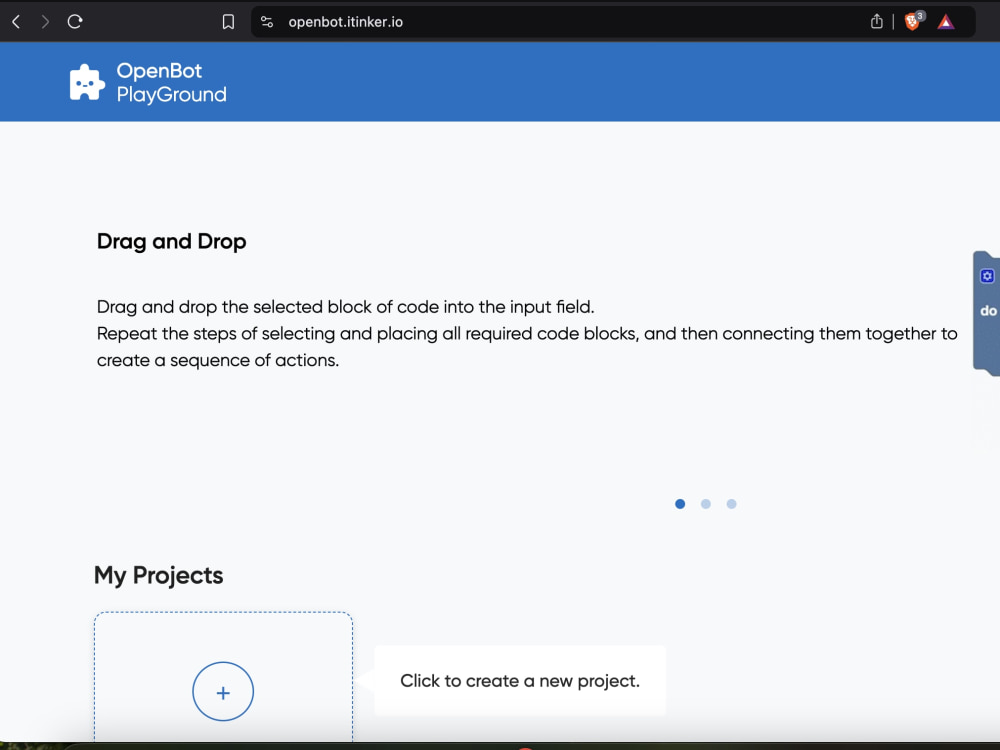Select the third carousel dot
Viewport: 1000px width, 750px height.
[732, 504]
